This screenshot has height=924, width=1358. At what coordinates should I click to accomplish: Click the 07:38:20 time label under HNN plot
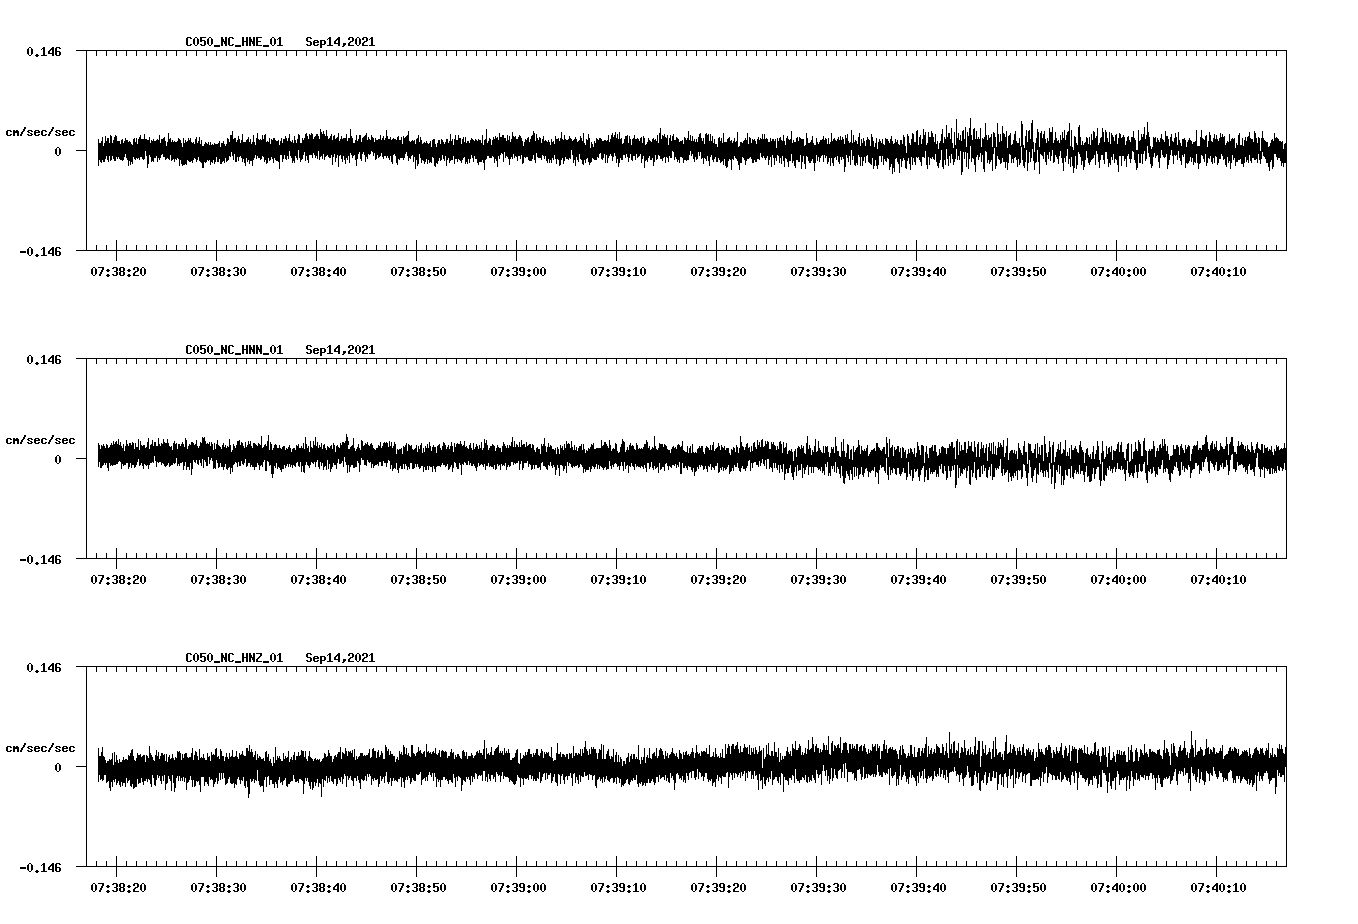118,580
